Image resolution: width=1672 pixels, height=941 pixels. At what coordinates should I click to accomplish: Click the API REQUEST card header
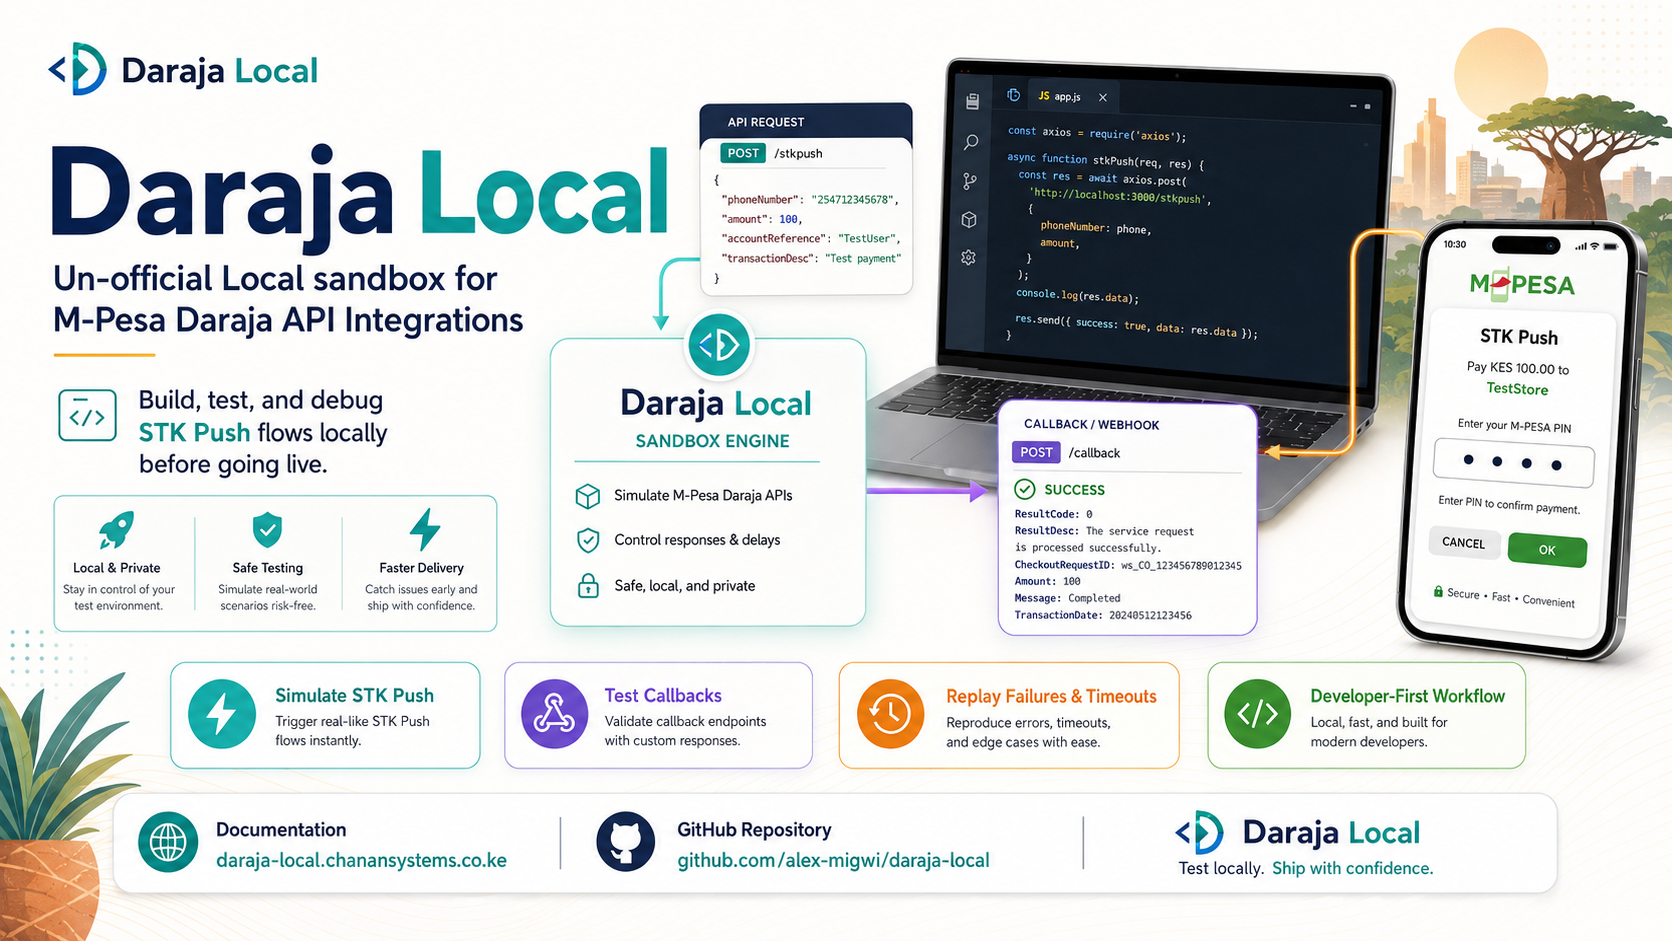coord(806,121)
